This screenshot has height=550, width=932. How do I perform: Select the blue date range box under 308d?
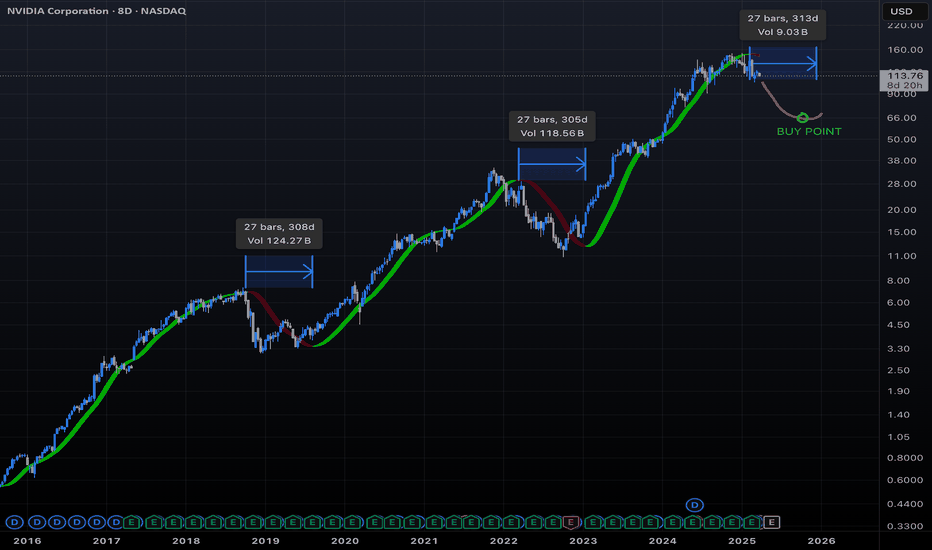tap(279, 272)
